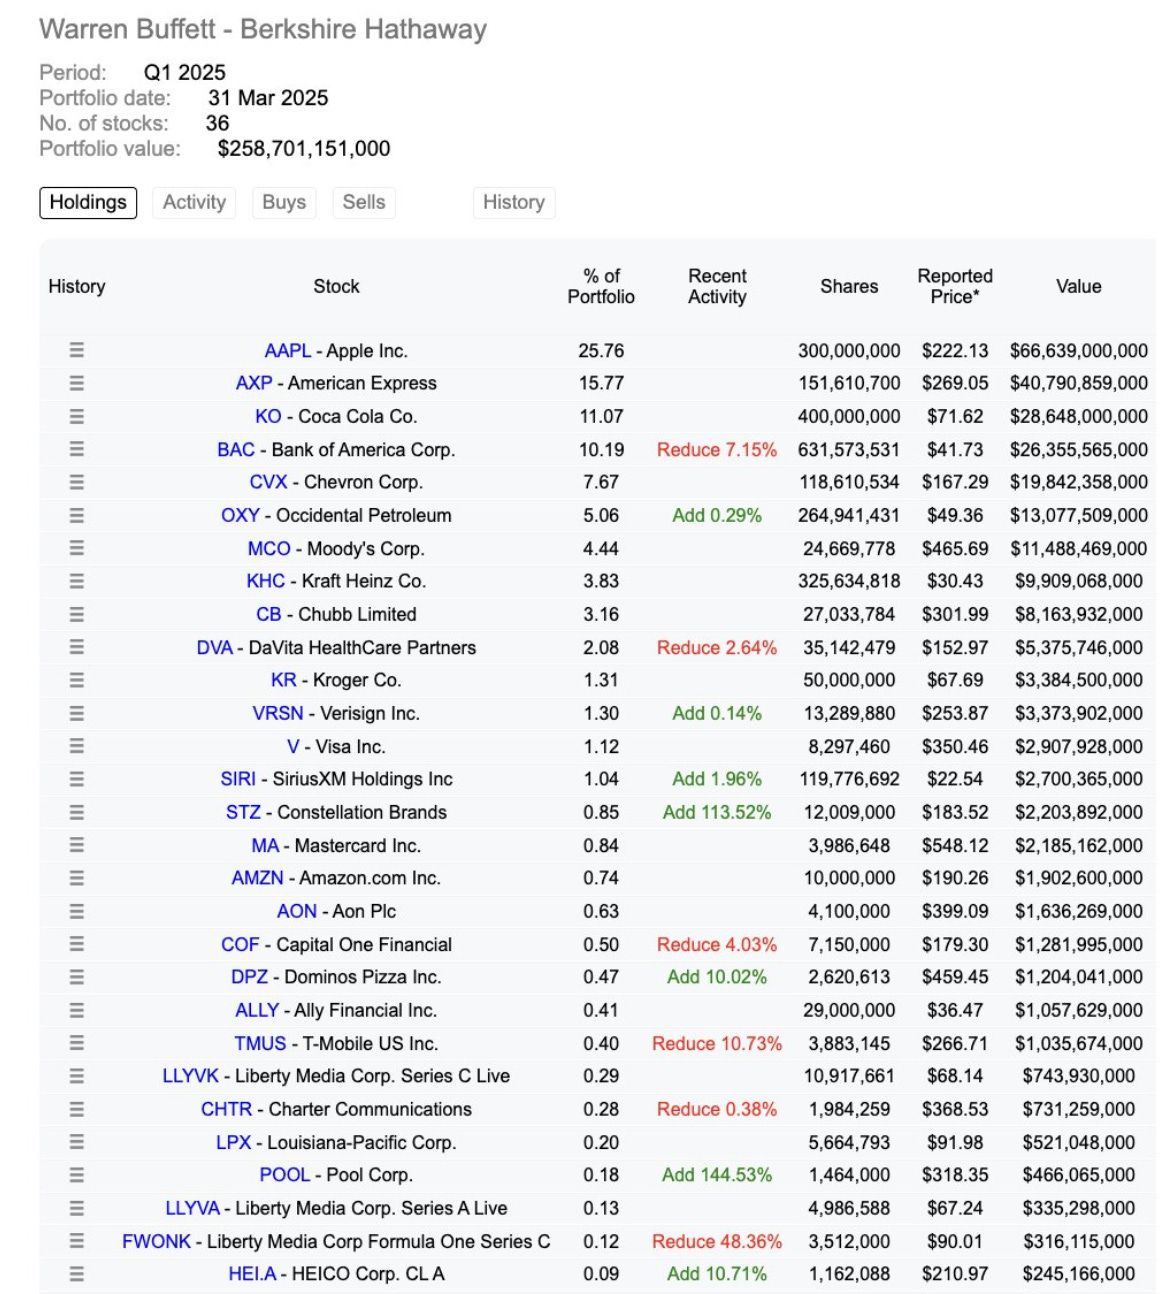Switch to the Buys tab
Image resolution: width=1164 pixels, height=1294 pixels.
[x=284, y=202]
